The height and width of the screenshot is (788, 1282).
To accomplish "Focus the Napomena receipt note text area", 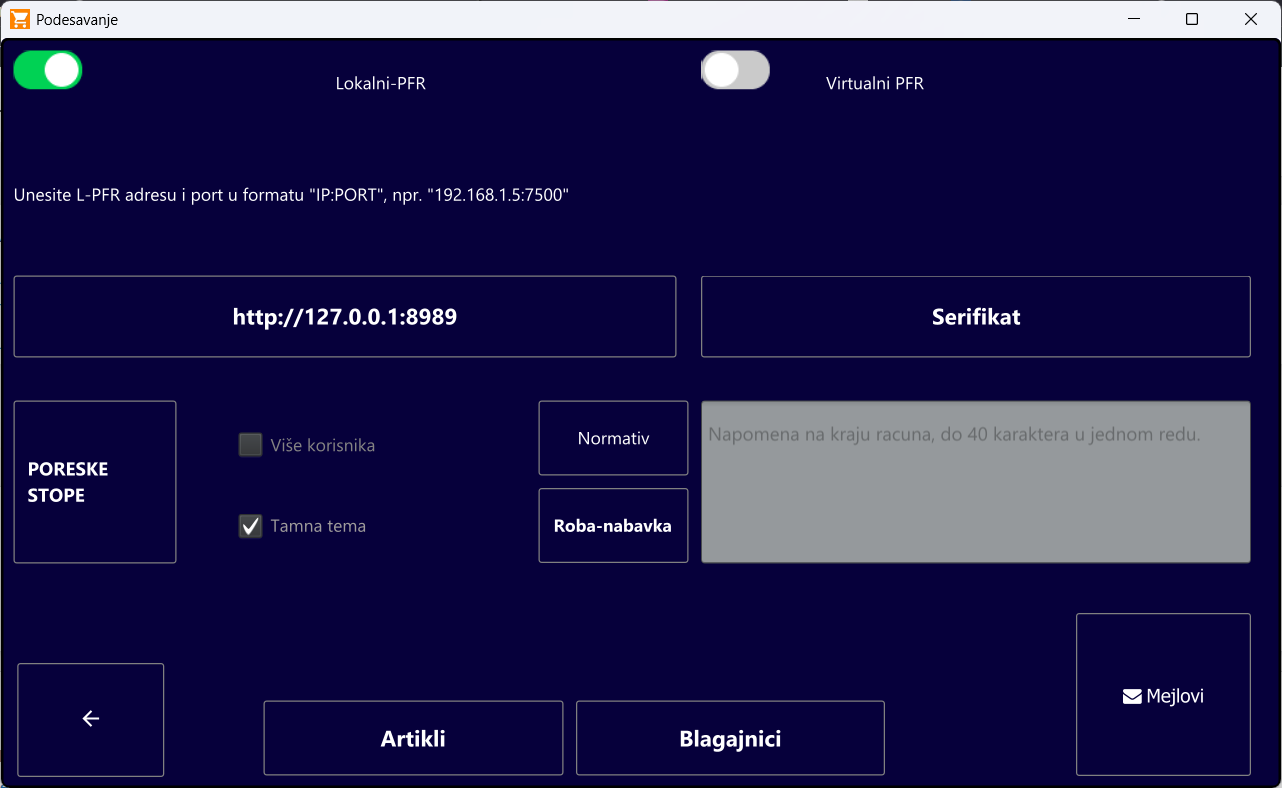I will (x=975, y=482).
